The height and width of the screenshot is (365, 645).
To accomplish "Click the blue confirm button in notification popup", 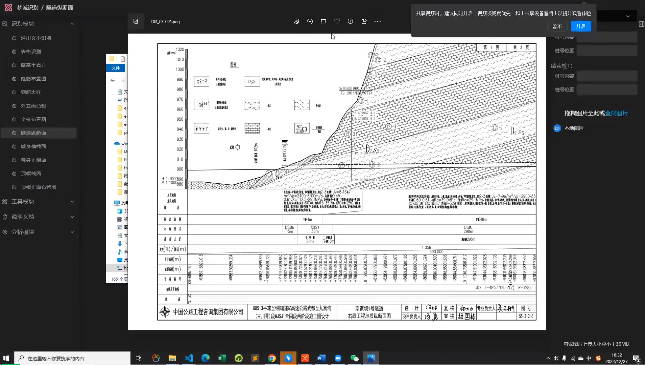I will tap(581, 26).
